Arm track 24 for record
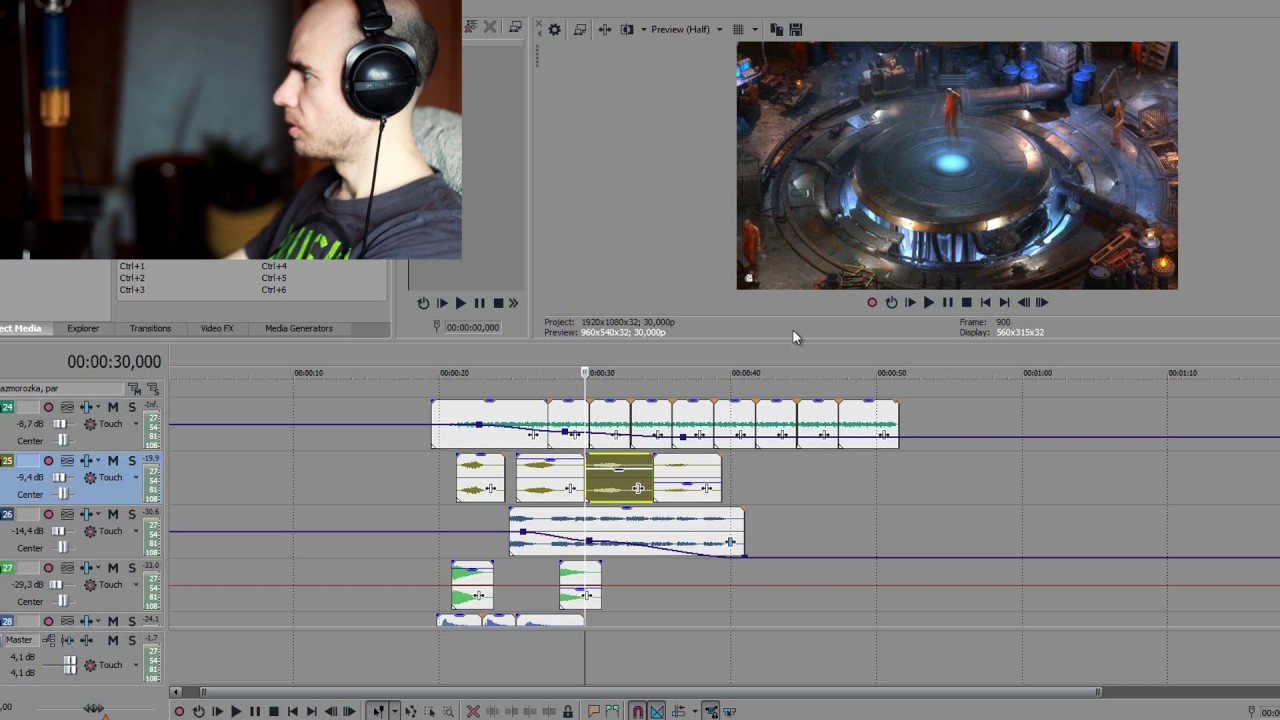1280x720 pixels. coord(48,407)
